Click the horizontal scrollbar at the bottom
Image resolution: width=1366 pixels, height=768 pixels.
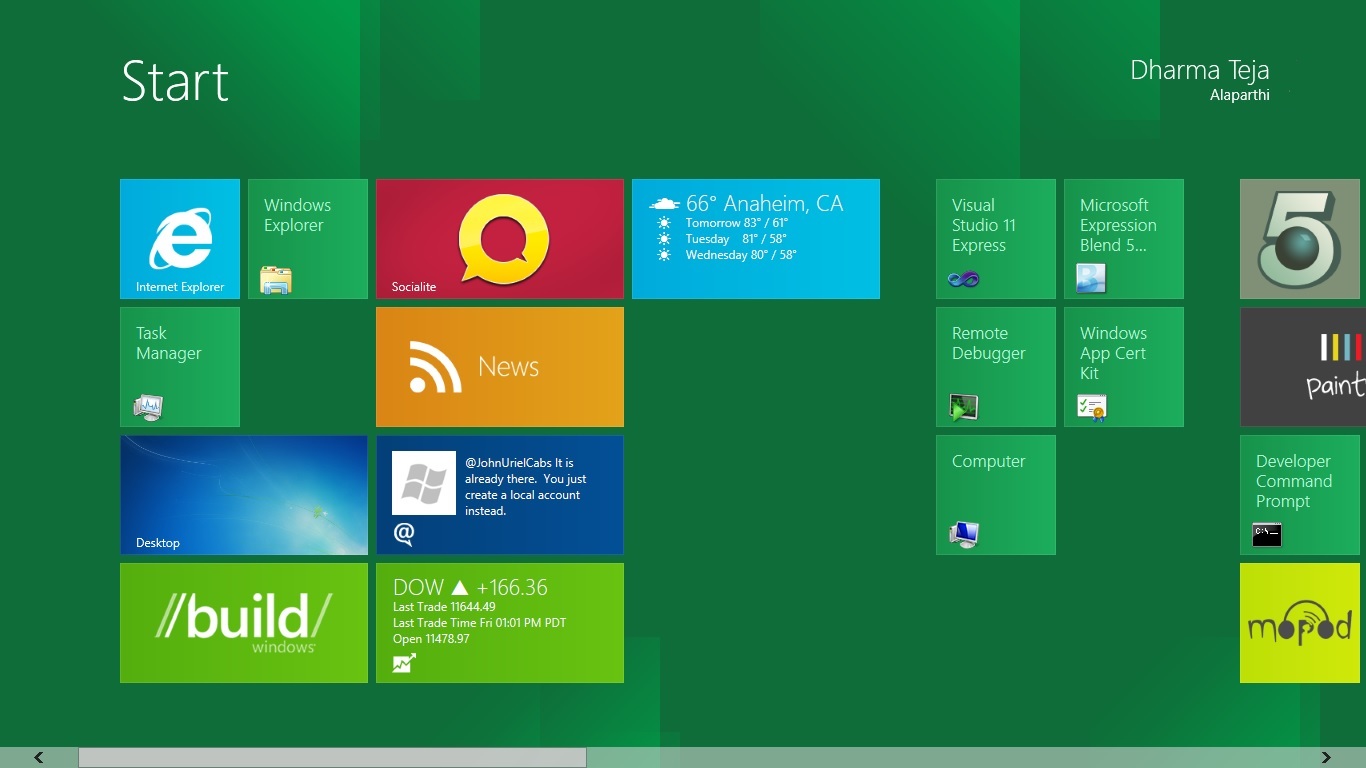(x=335, y=757)
